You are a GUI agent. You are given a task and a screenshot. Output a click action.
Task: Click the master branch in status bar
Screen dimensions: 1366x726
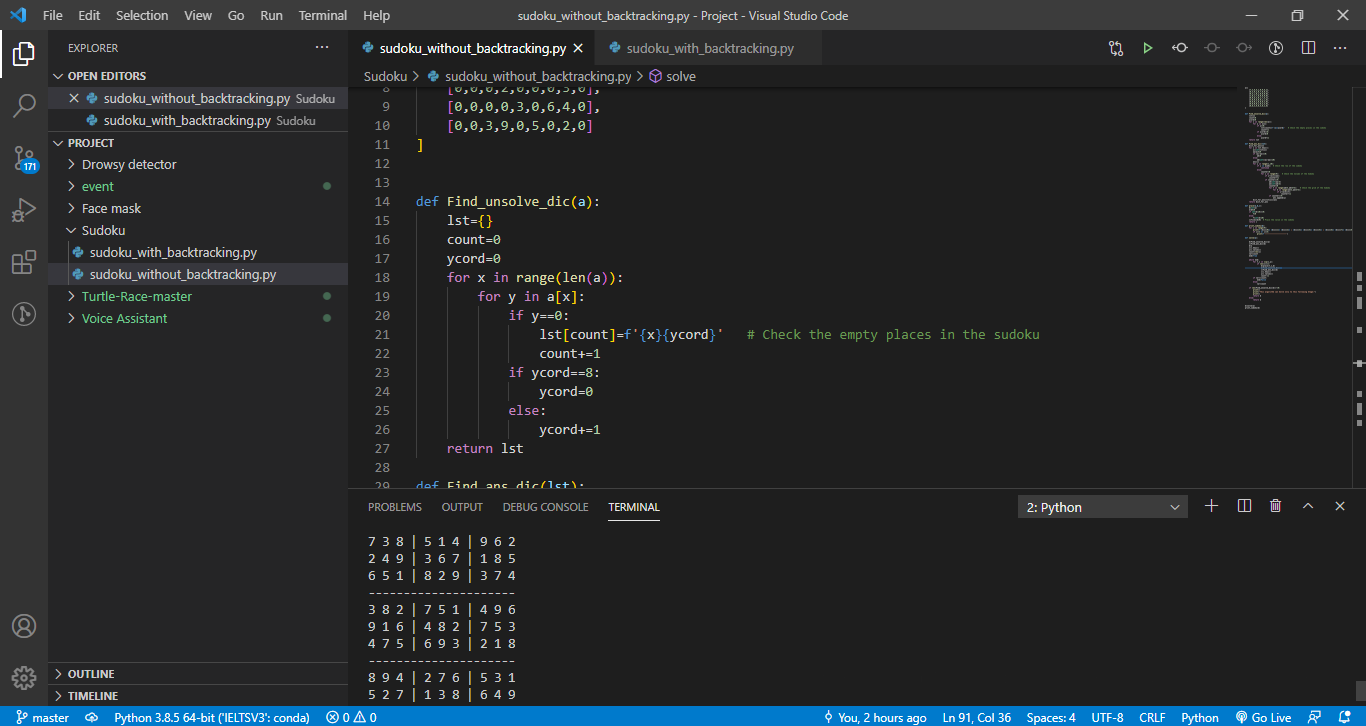[x=42, y=717]
